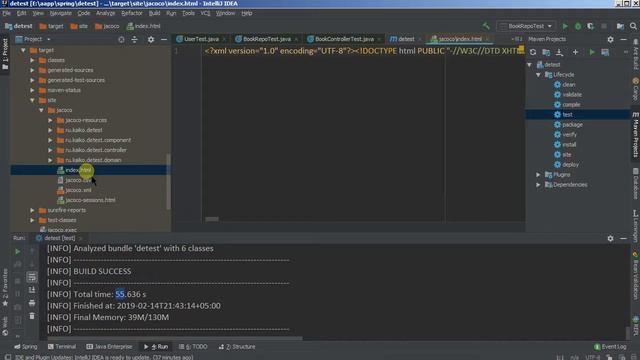
Task: Open the TODO tool window
Action: (x=193, y=347)
